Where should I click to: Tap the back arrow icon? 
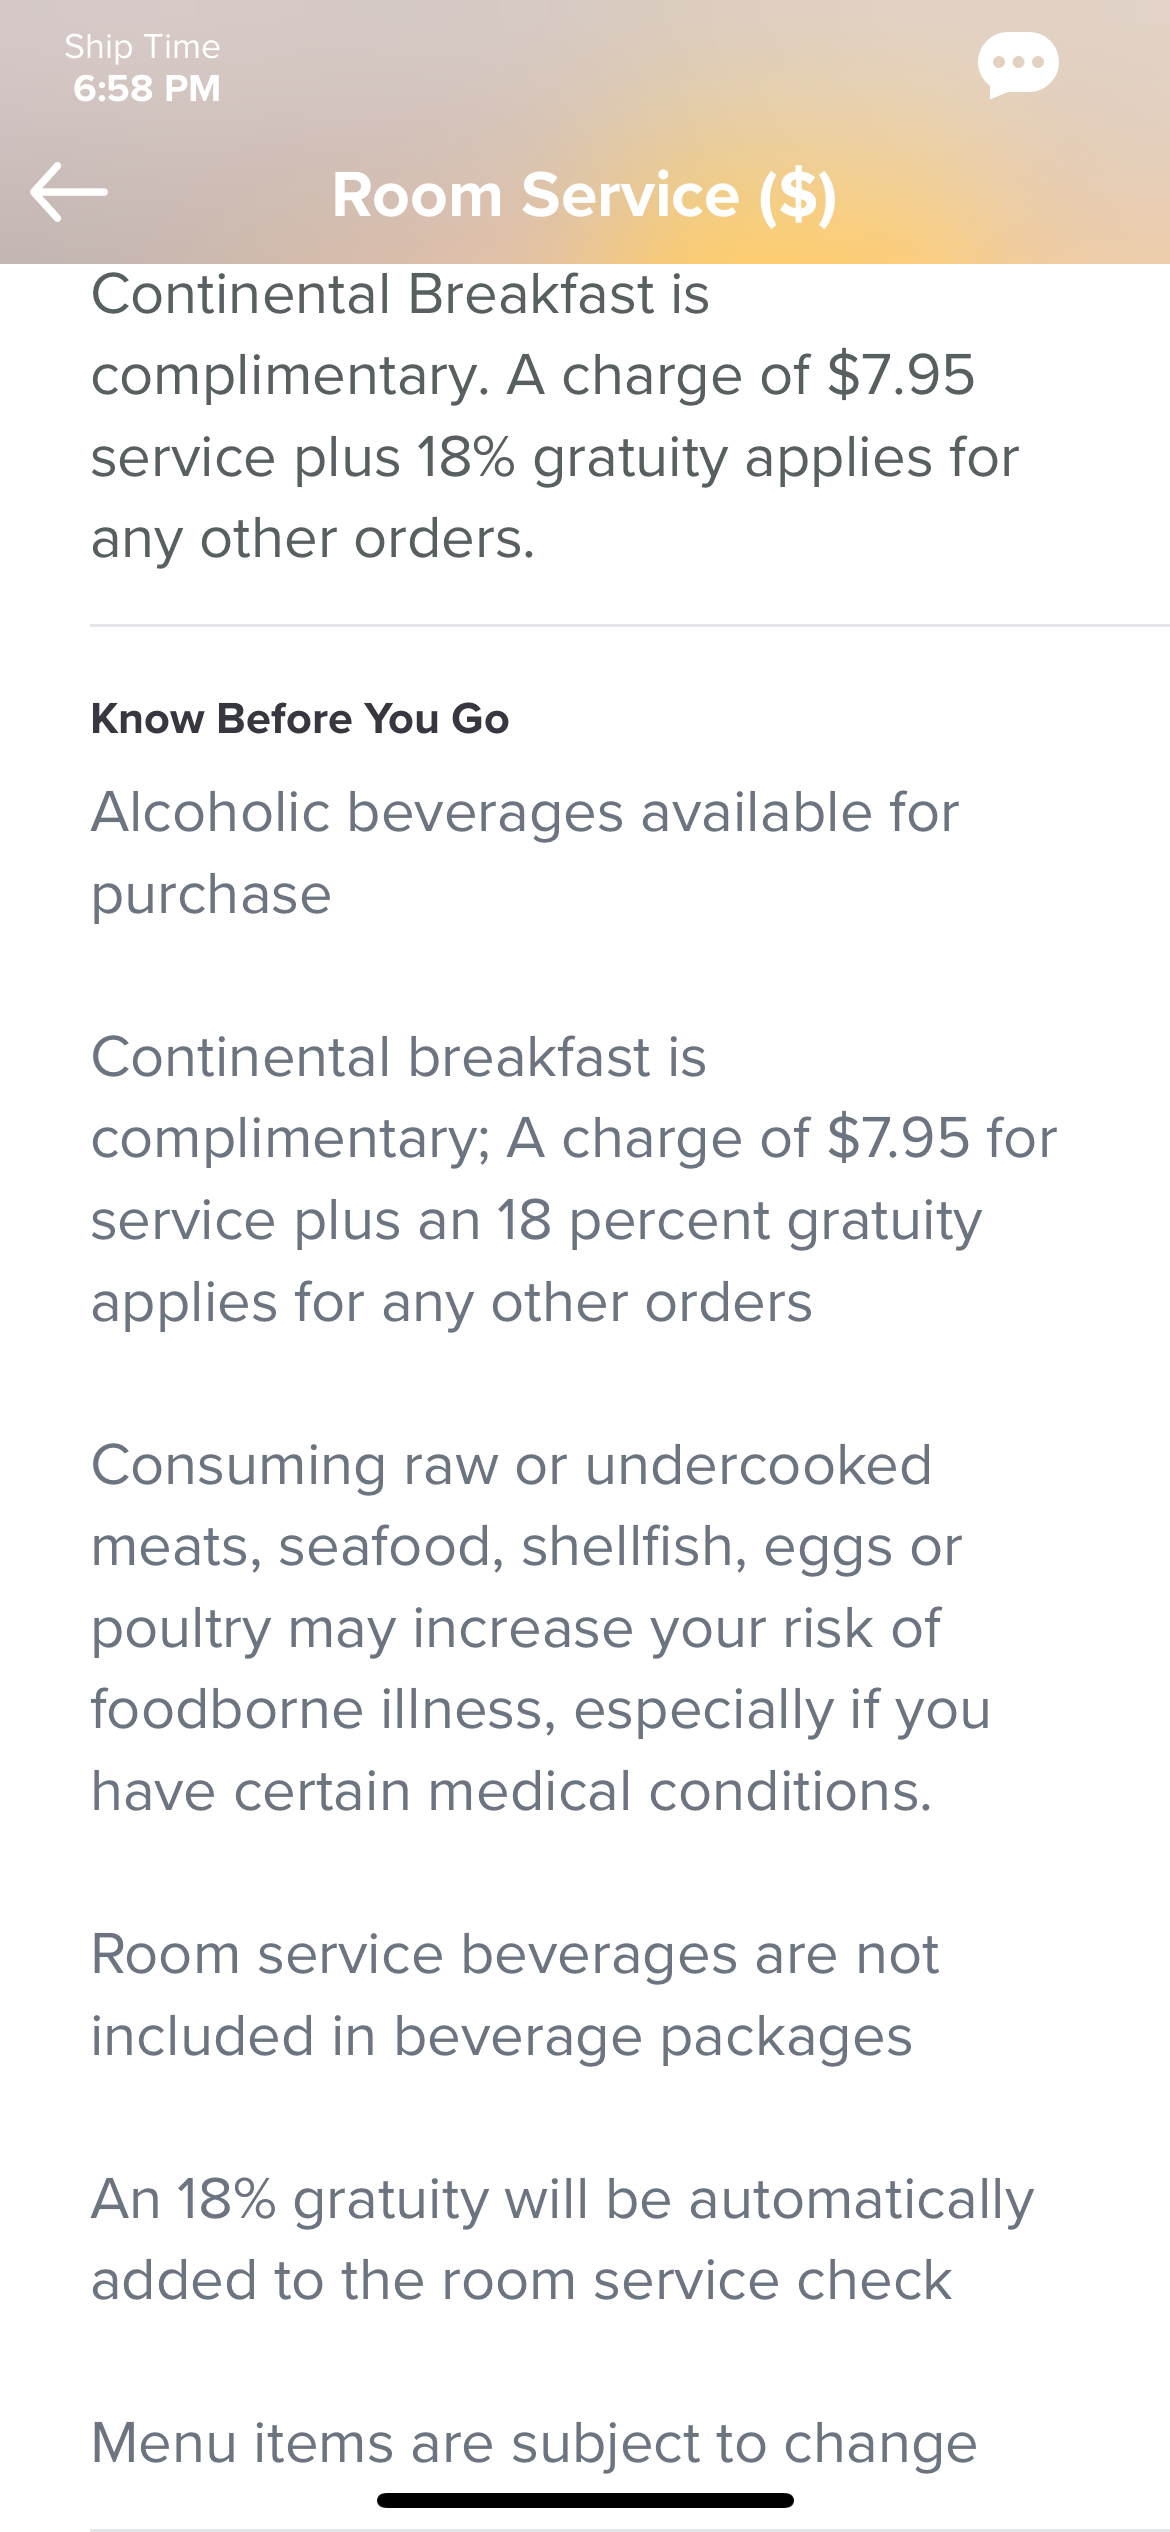69,191
